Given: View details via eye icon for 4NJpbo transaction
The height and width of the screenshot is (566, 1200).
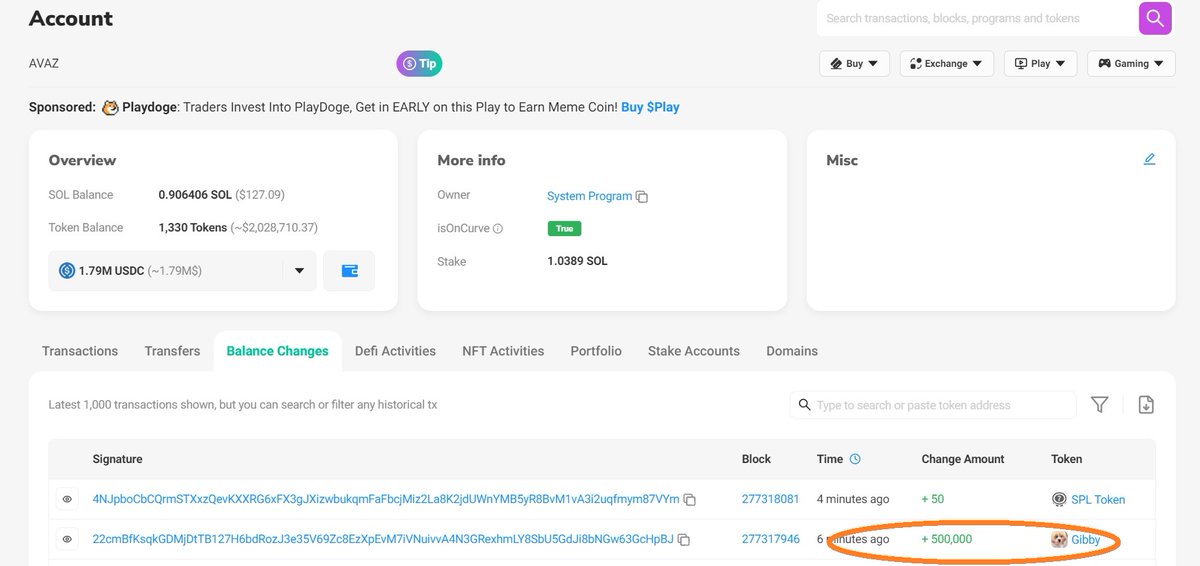Looking at the screenshot, I should point(67,499).
